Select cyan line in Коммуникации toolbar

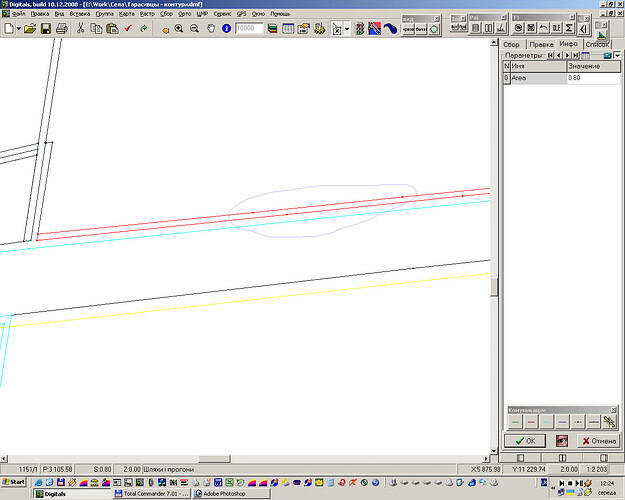click(x=546, y=422)
